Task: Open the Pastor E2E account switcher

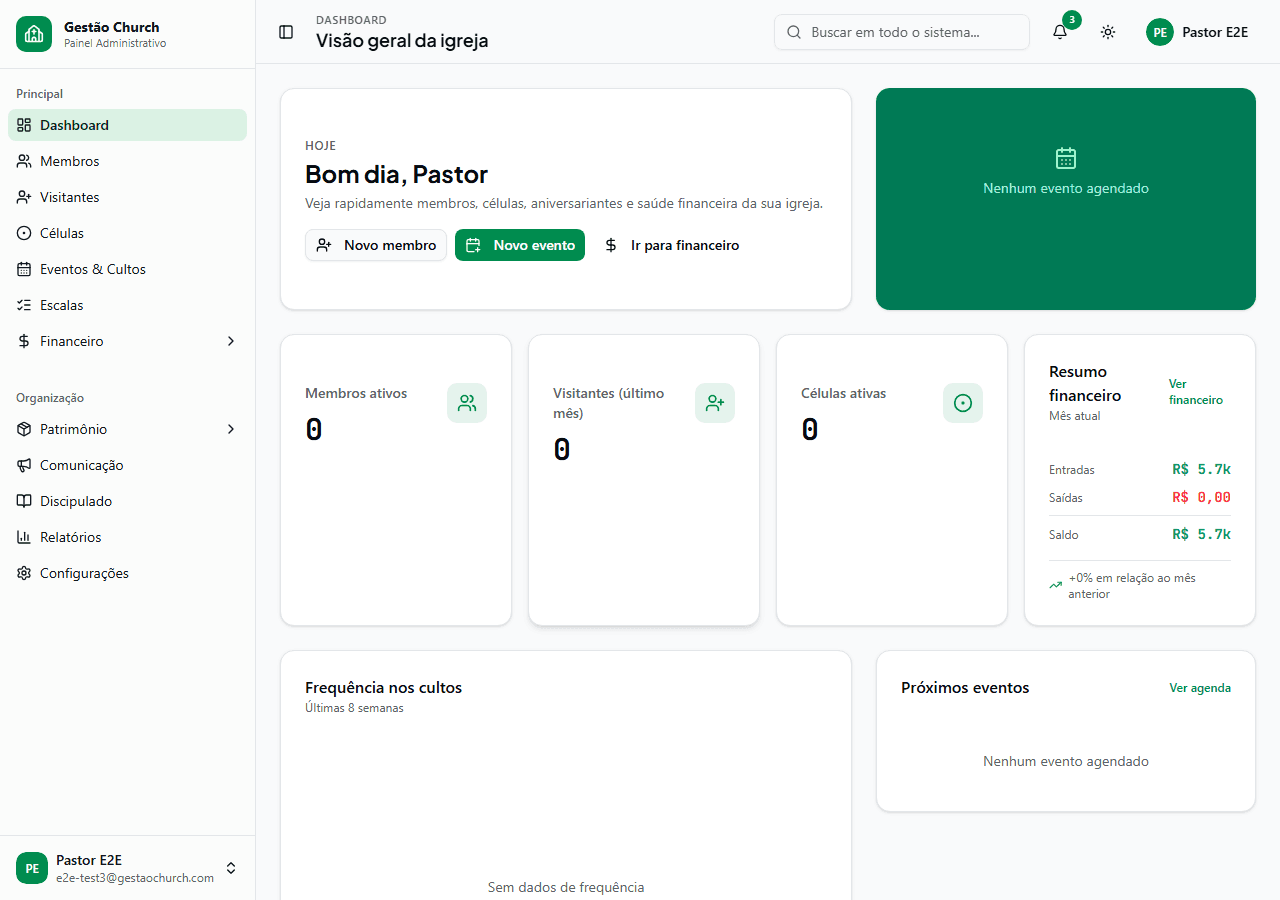Action: 231,868
